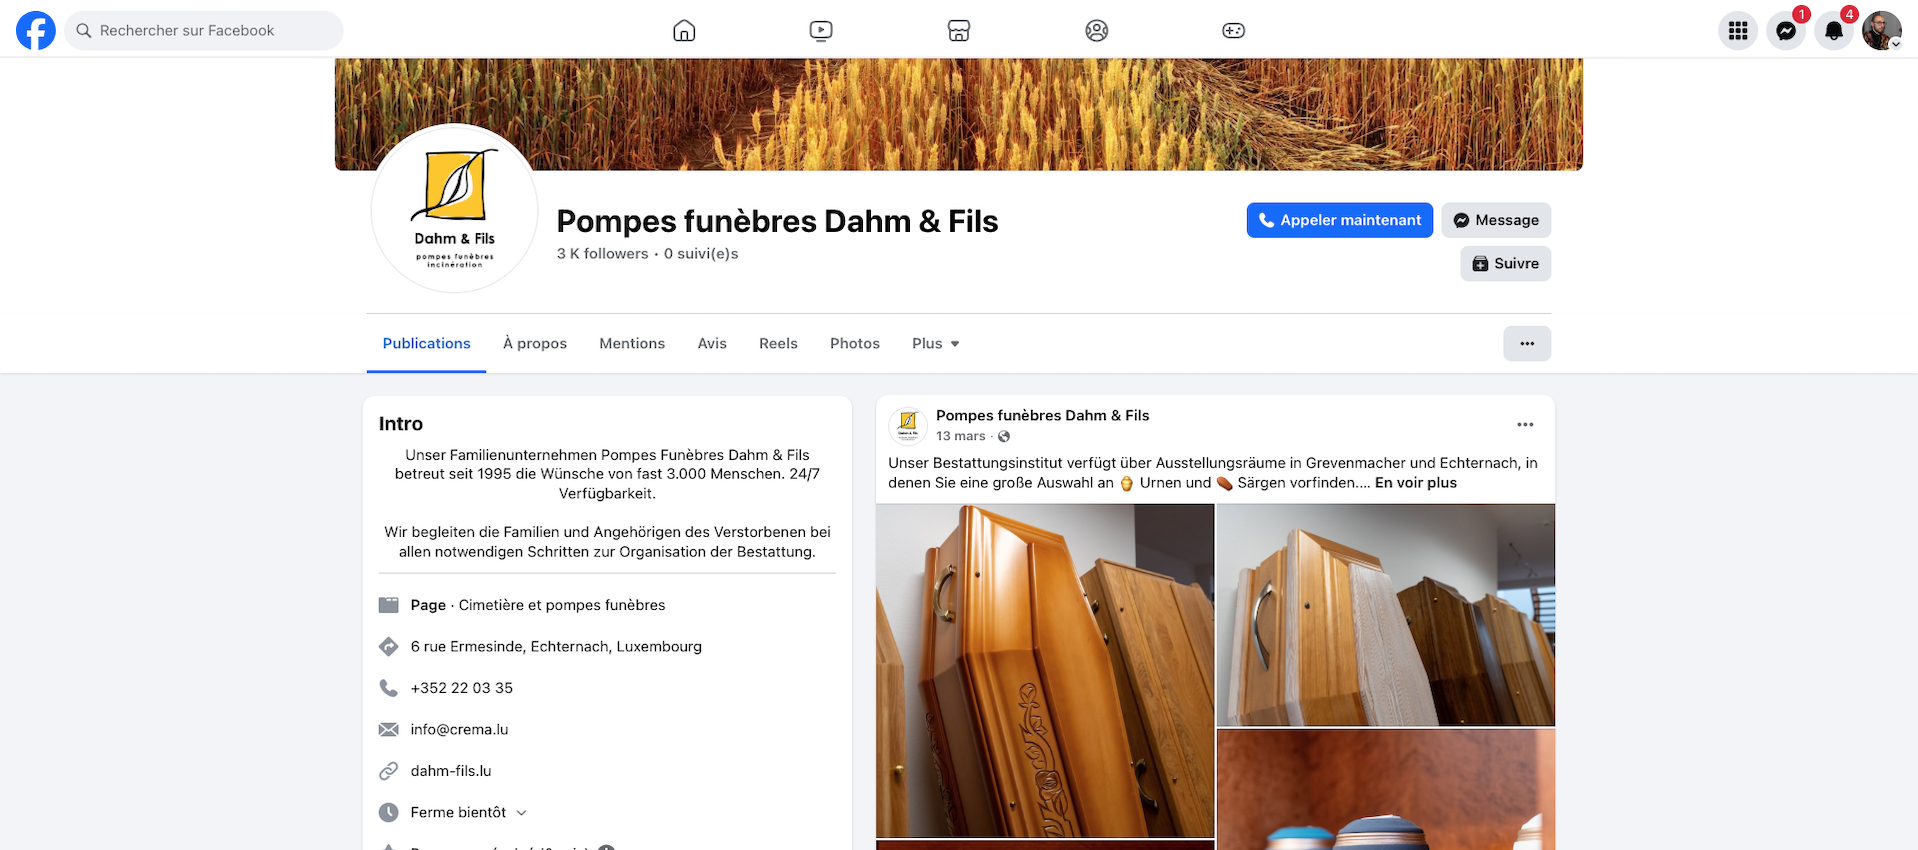Open Messenger chats icon

(1786, 30)
